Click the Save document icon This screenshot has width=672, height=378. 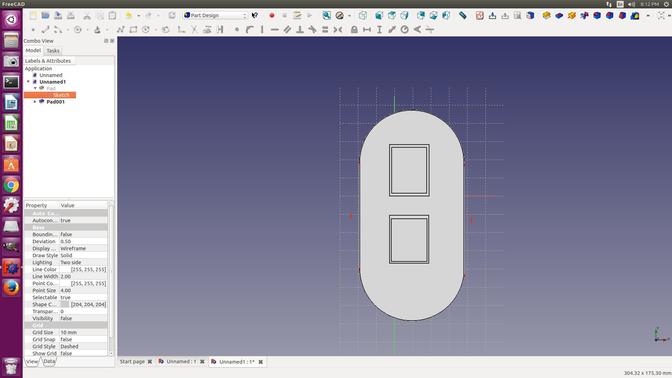point(58,15)
